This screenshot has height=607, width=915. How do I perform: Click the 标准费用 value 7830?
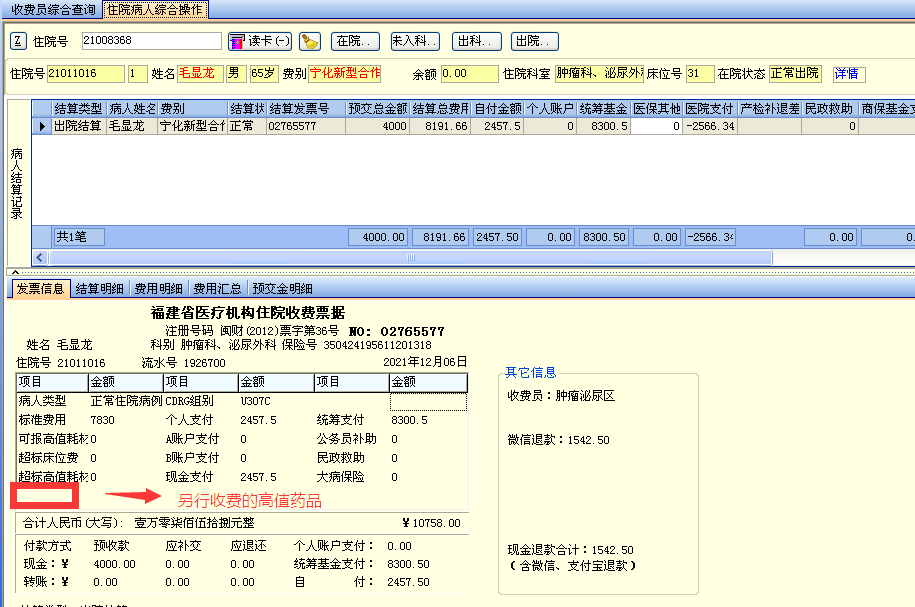pos(103,420)
